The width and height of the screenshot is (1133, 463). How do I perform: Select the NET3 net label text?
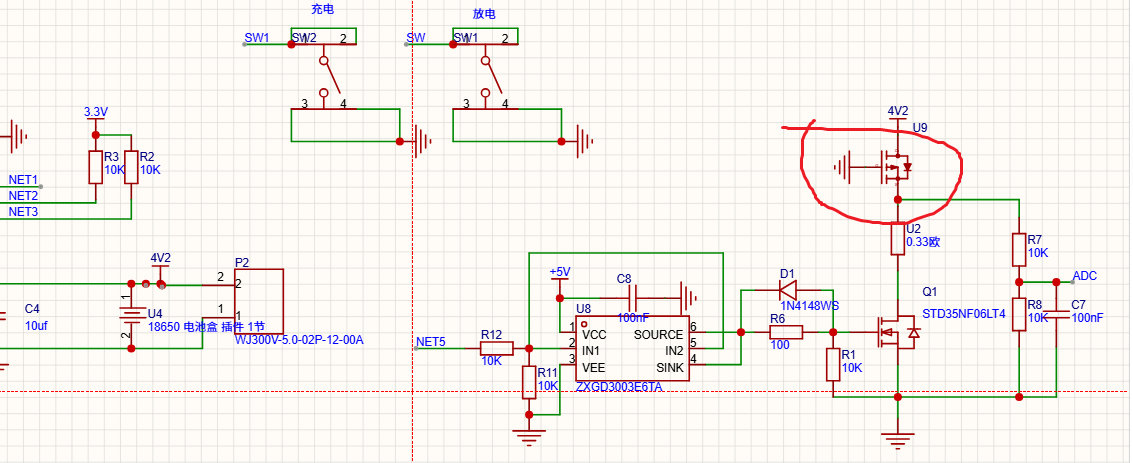pyautogui.click(x=23, y=211)
